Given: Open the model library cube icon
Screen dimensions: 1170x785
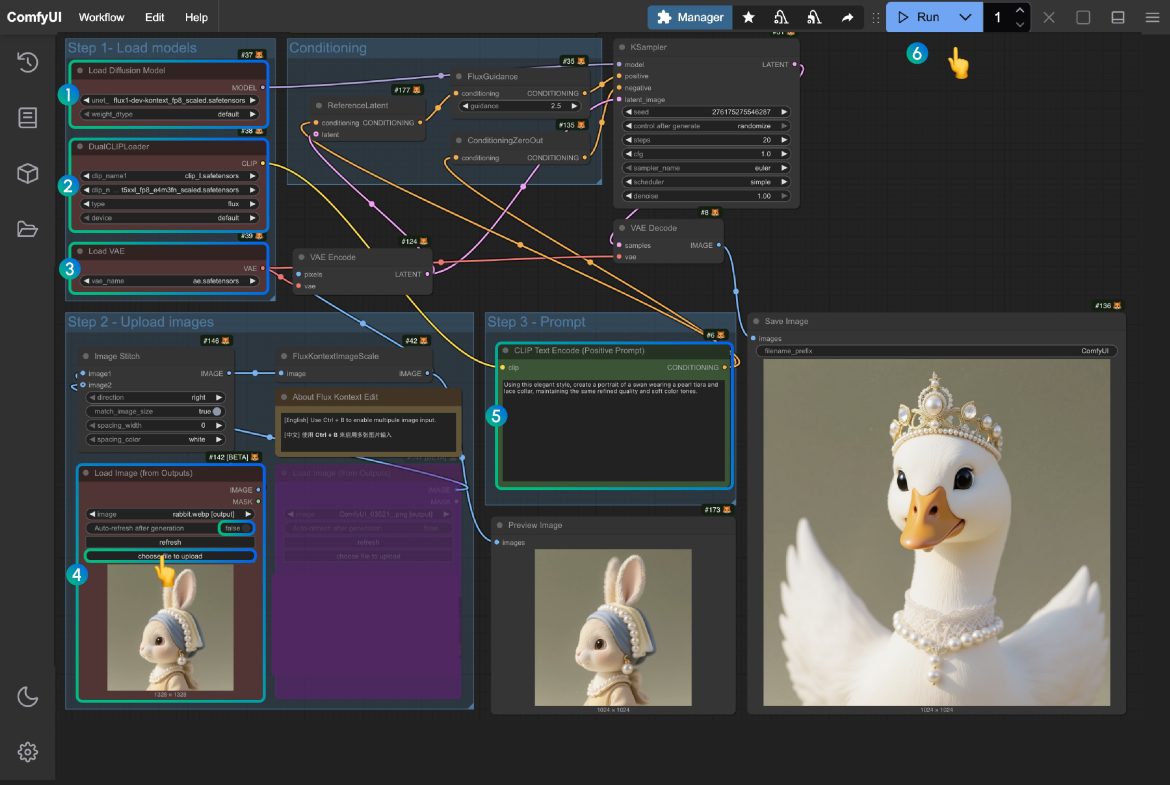Looking at the screenshot, I should pyautogui.click(x=27, y=173).
